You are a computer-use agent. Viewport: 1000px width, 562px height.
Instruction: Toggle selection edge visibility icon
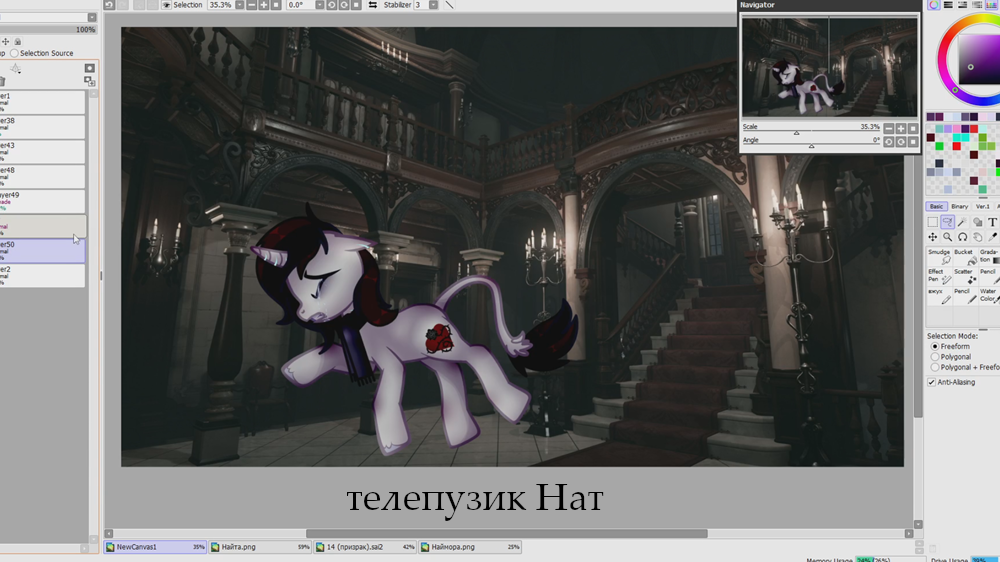pos(166,4)
